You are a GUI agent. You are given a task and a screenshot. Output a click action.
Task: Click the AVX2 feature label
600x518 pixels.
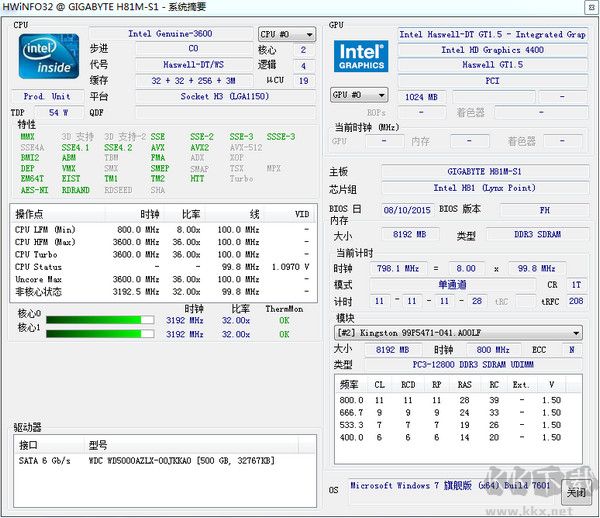pyautogui.click(x=199, y=147)
